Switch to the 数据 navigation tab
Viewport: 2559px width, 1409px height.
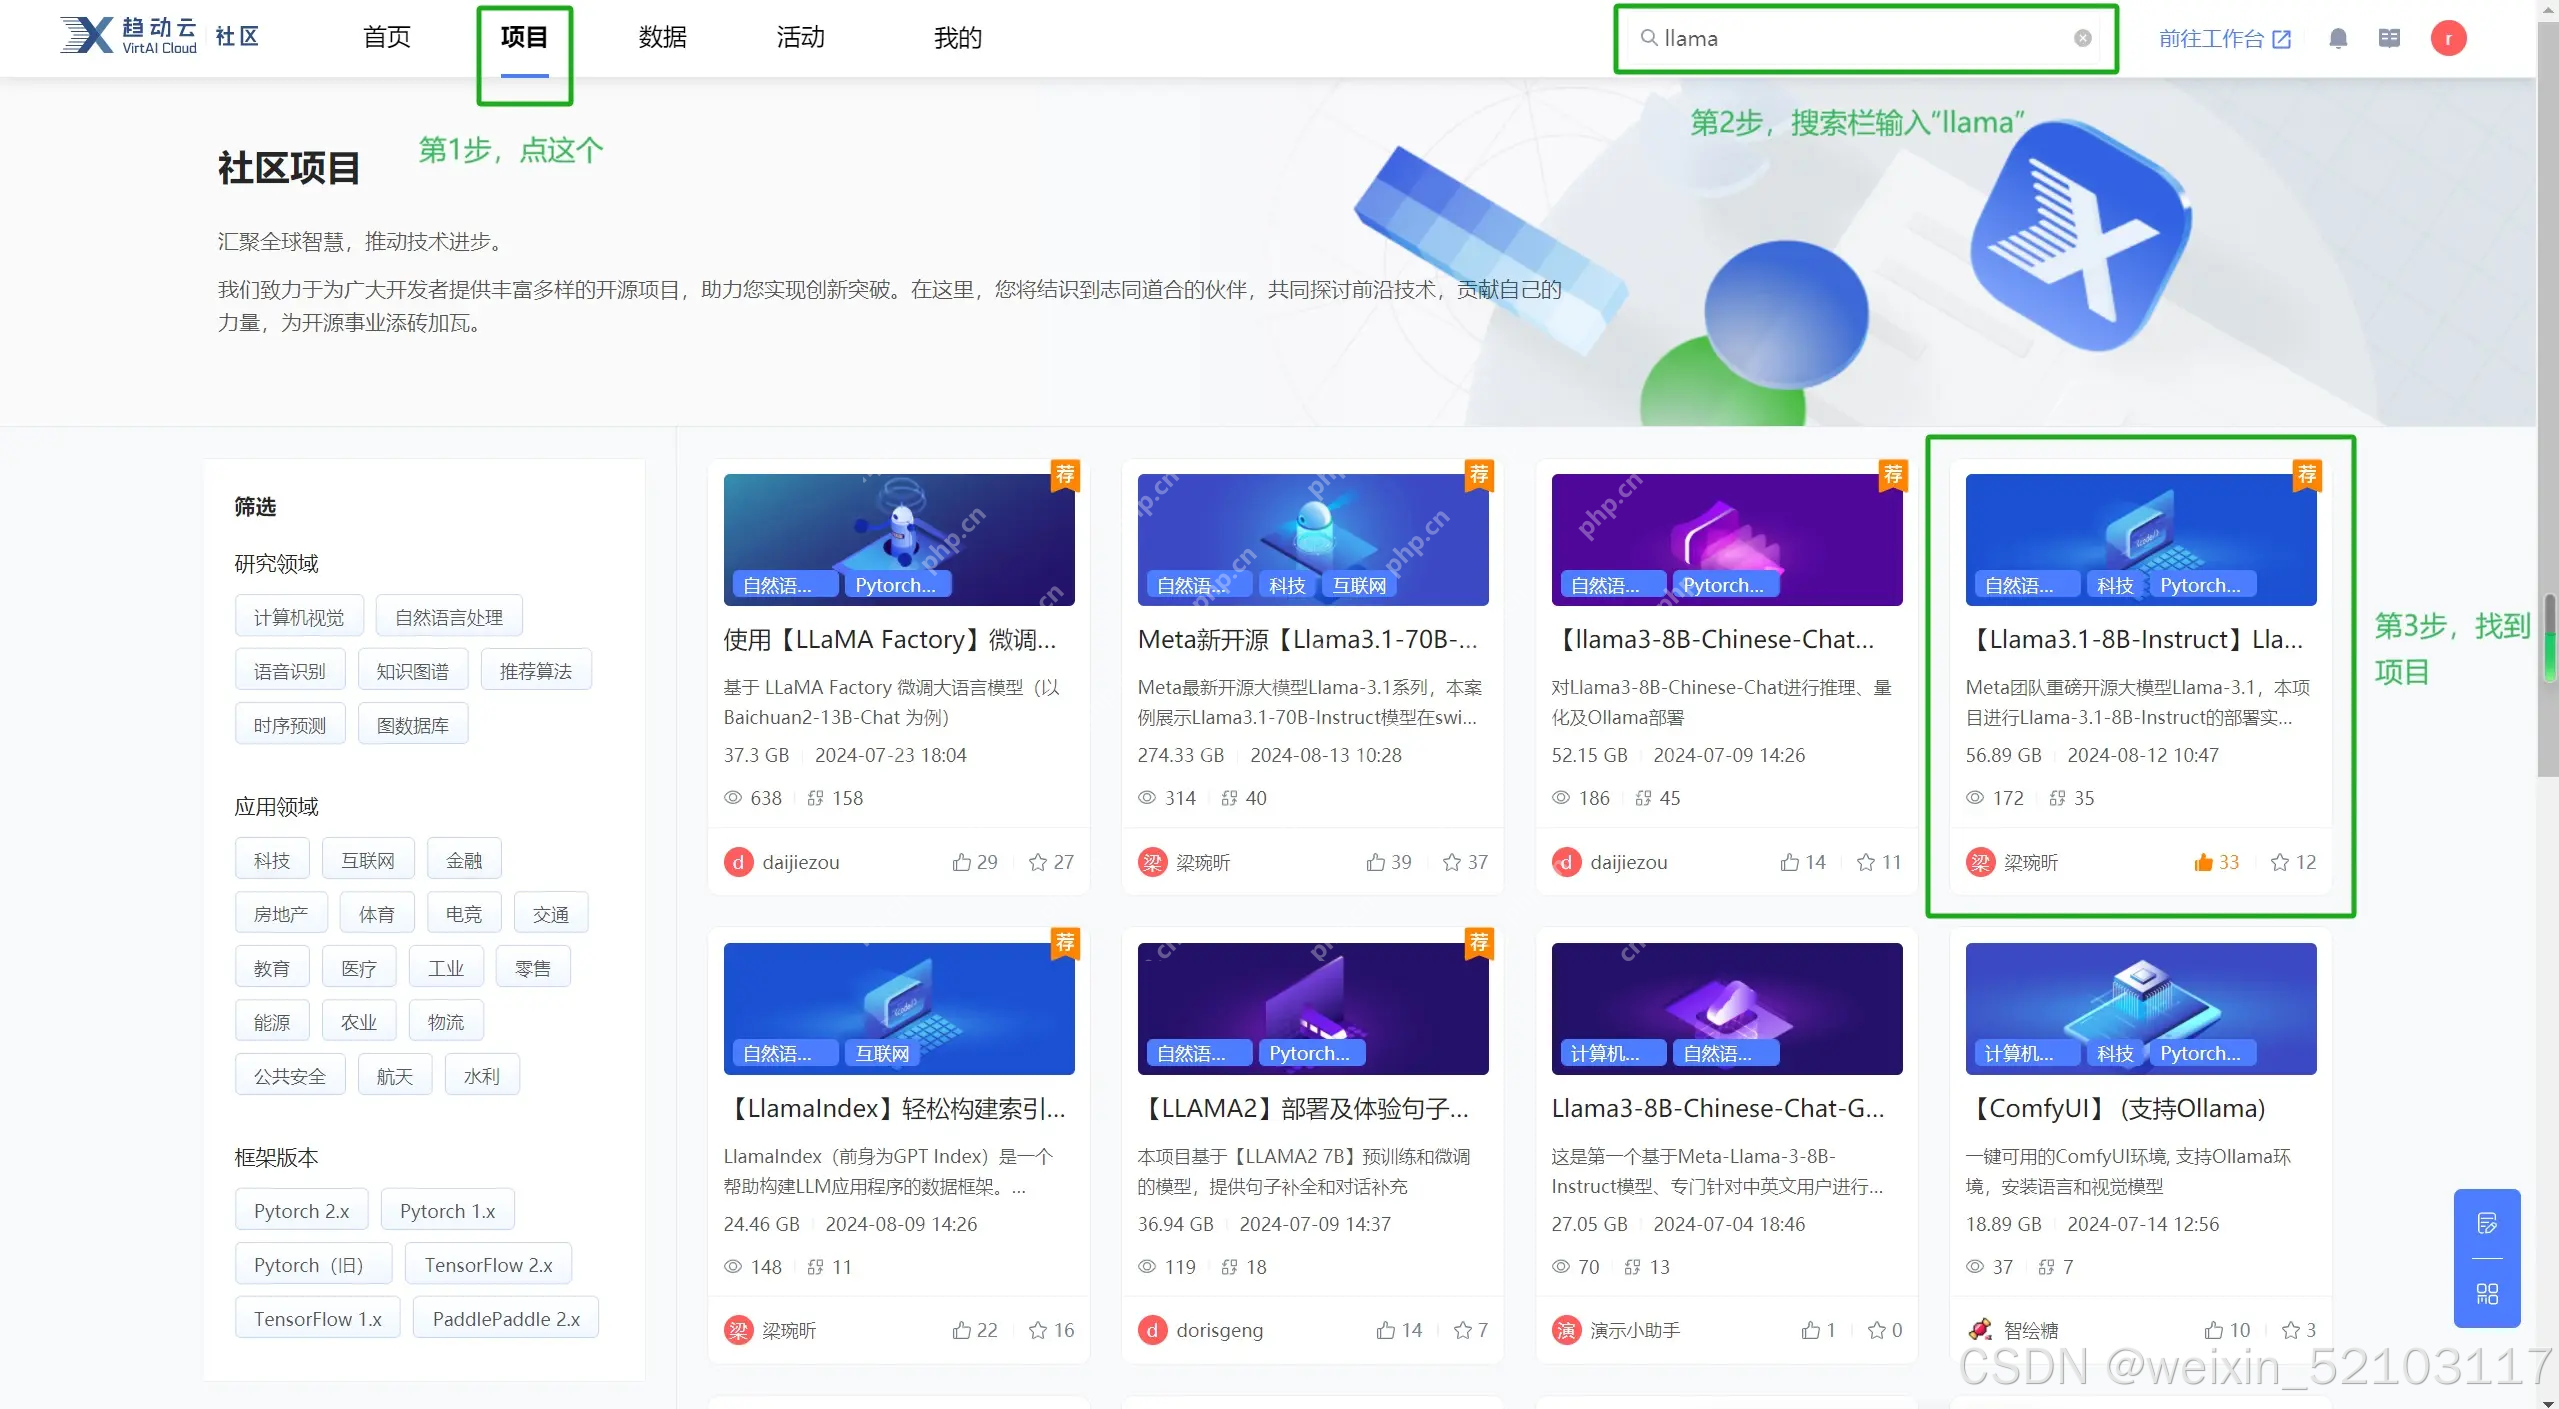click(x=662, y=37)
